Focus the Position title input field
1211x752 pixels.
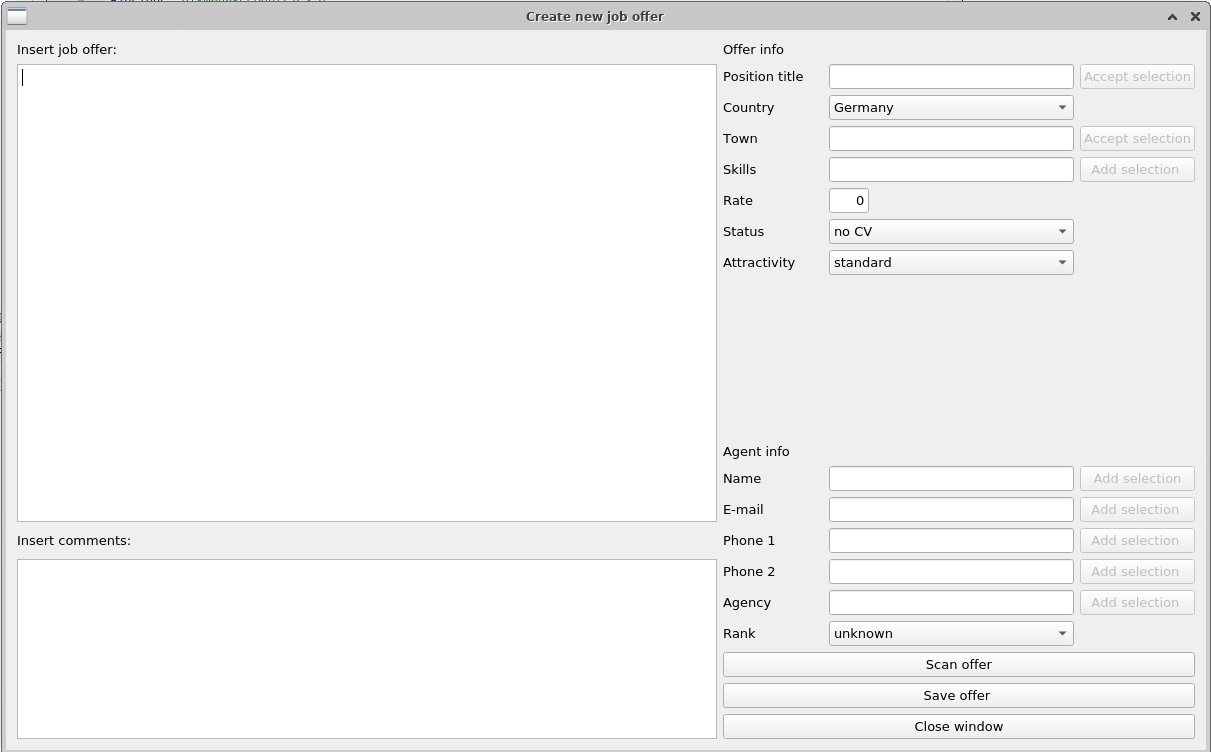pyautogui.click(x=950, y=76)
